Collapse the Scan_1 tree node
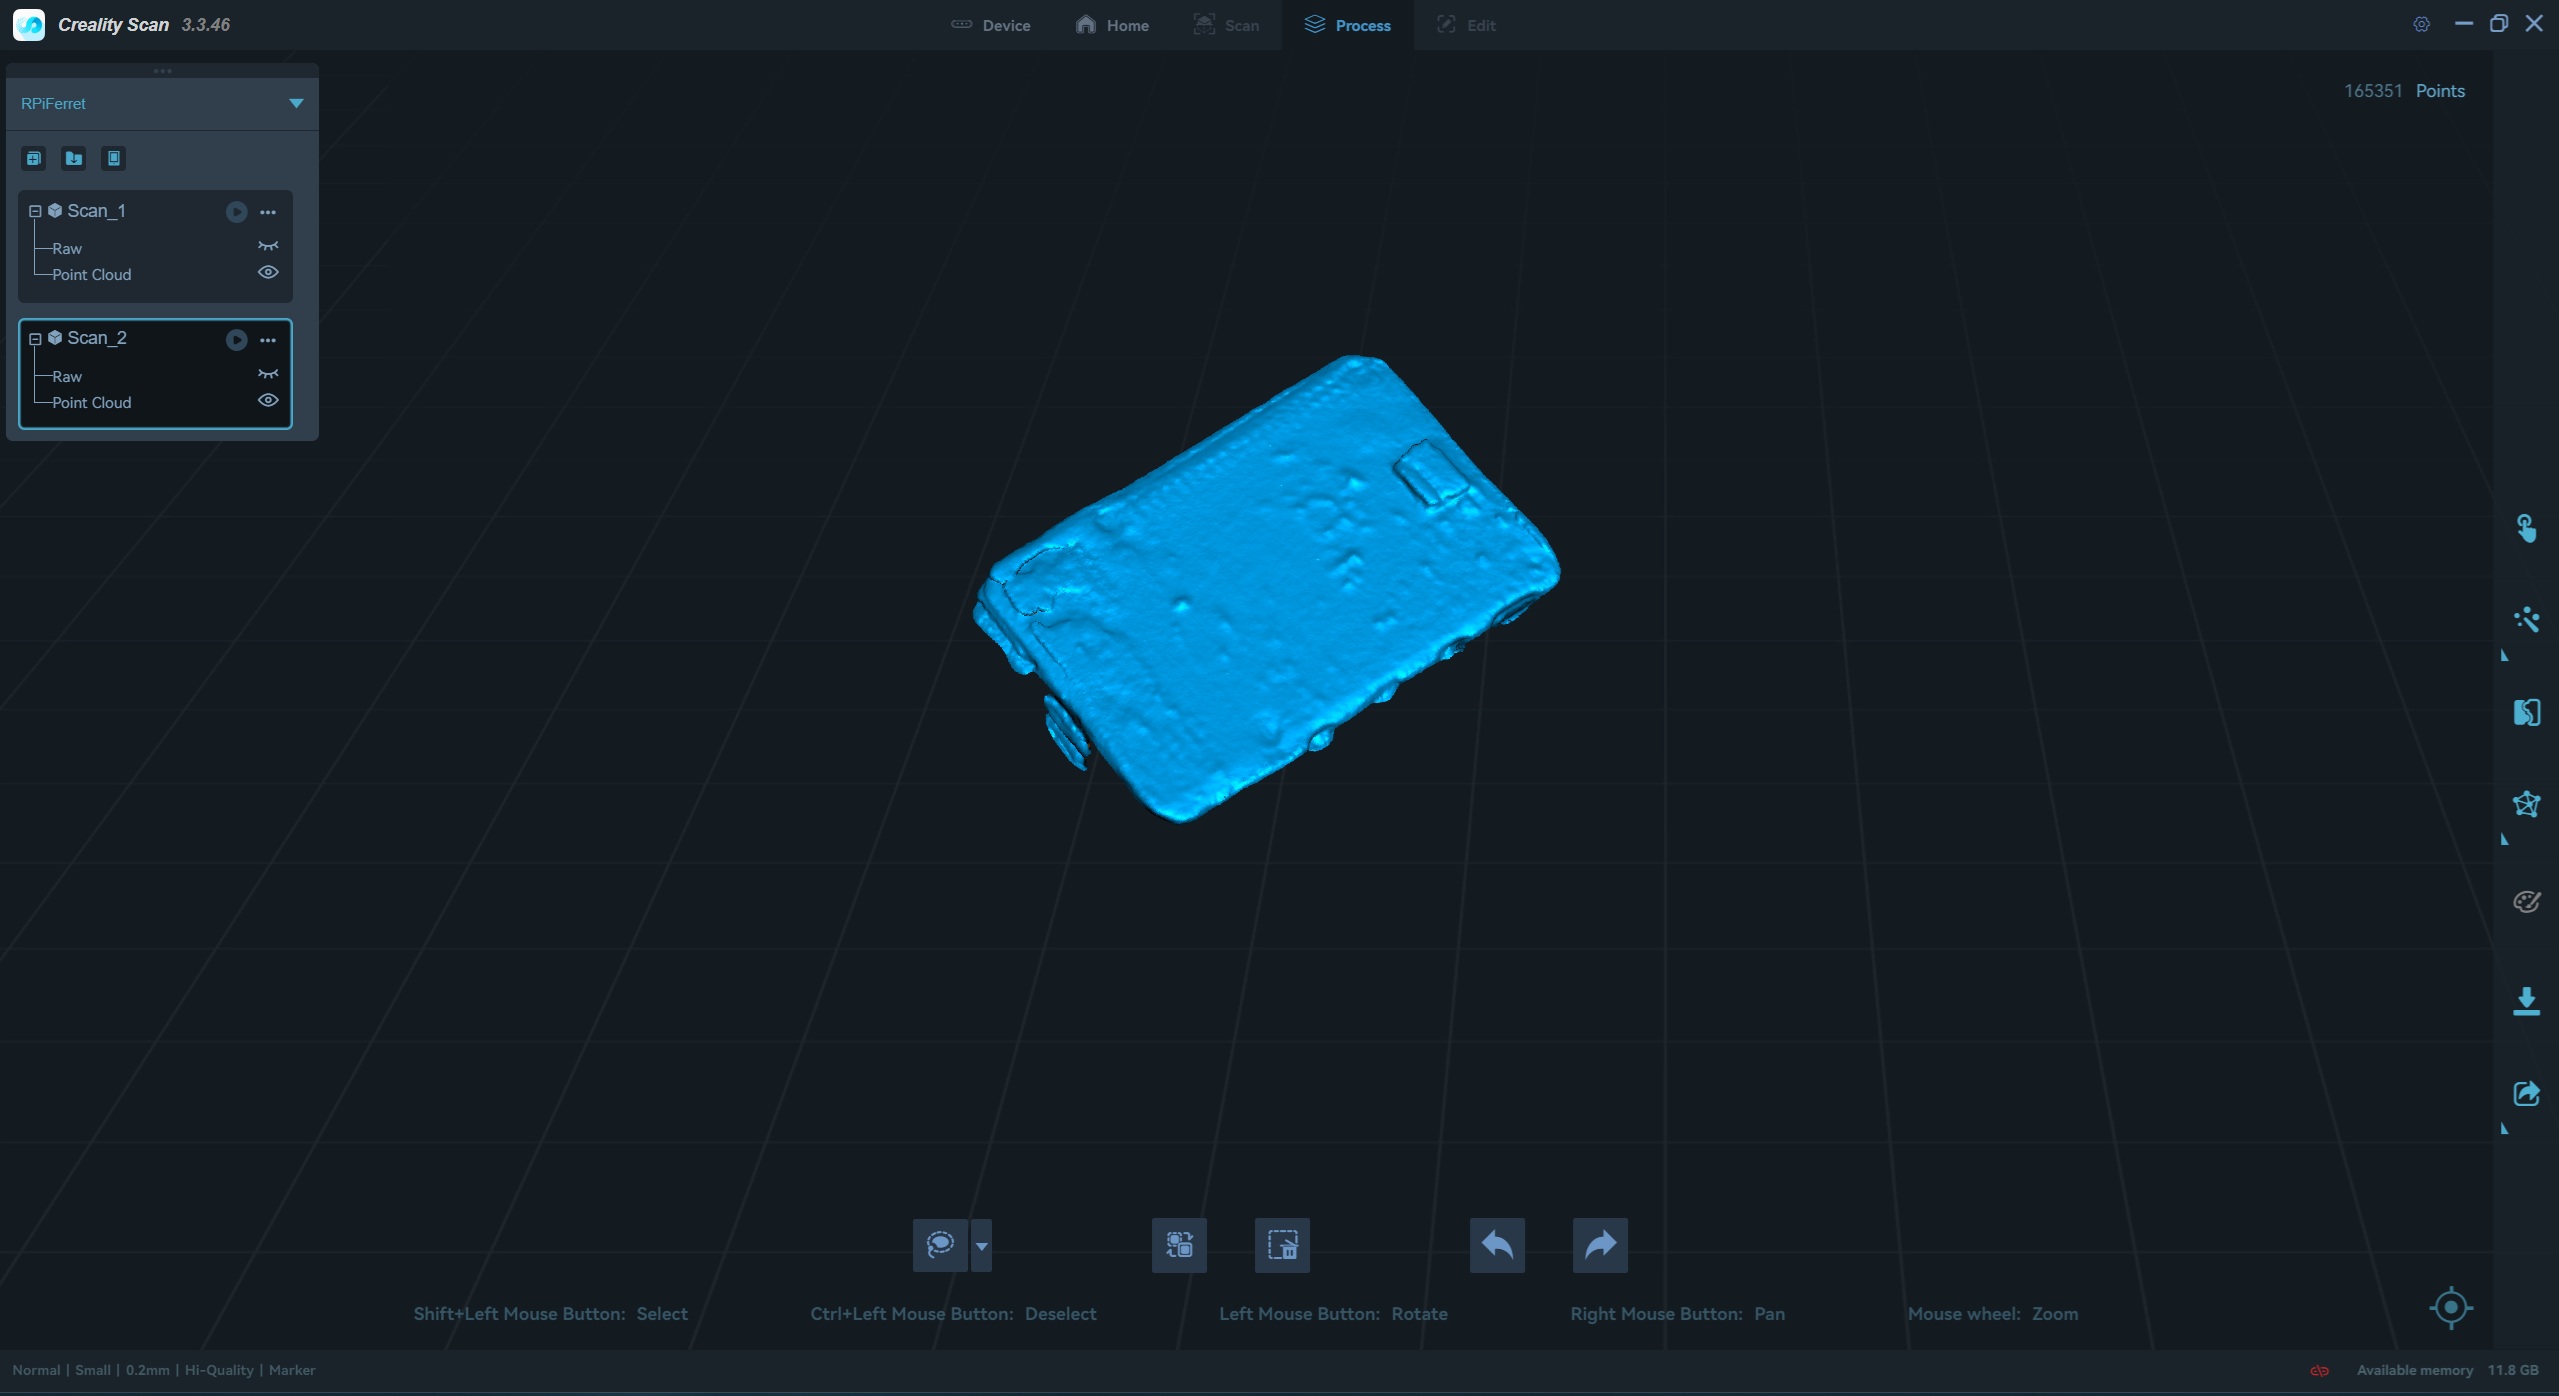 (x=35, y=211)
